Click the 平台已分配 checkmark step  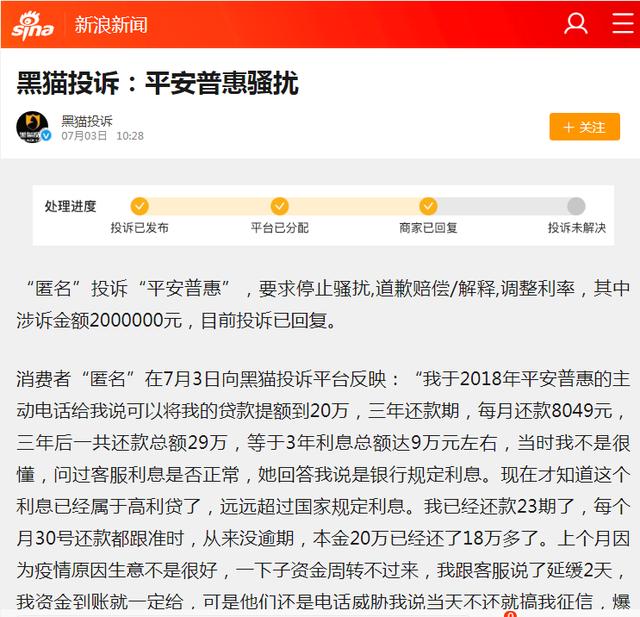pyautogui.click(x=280, y=206)
